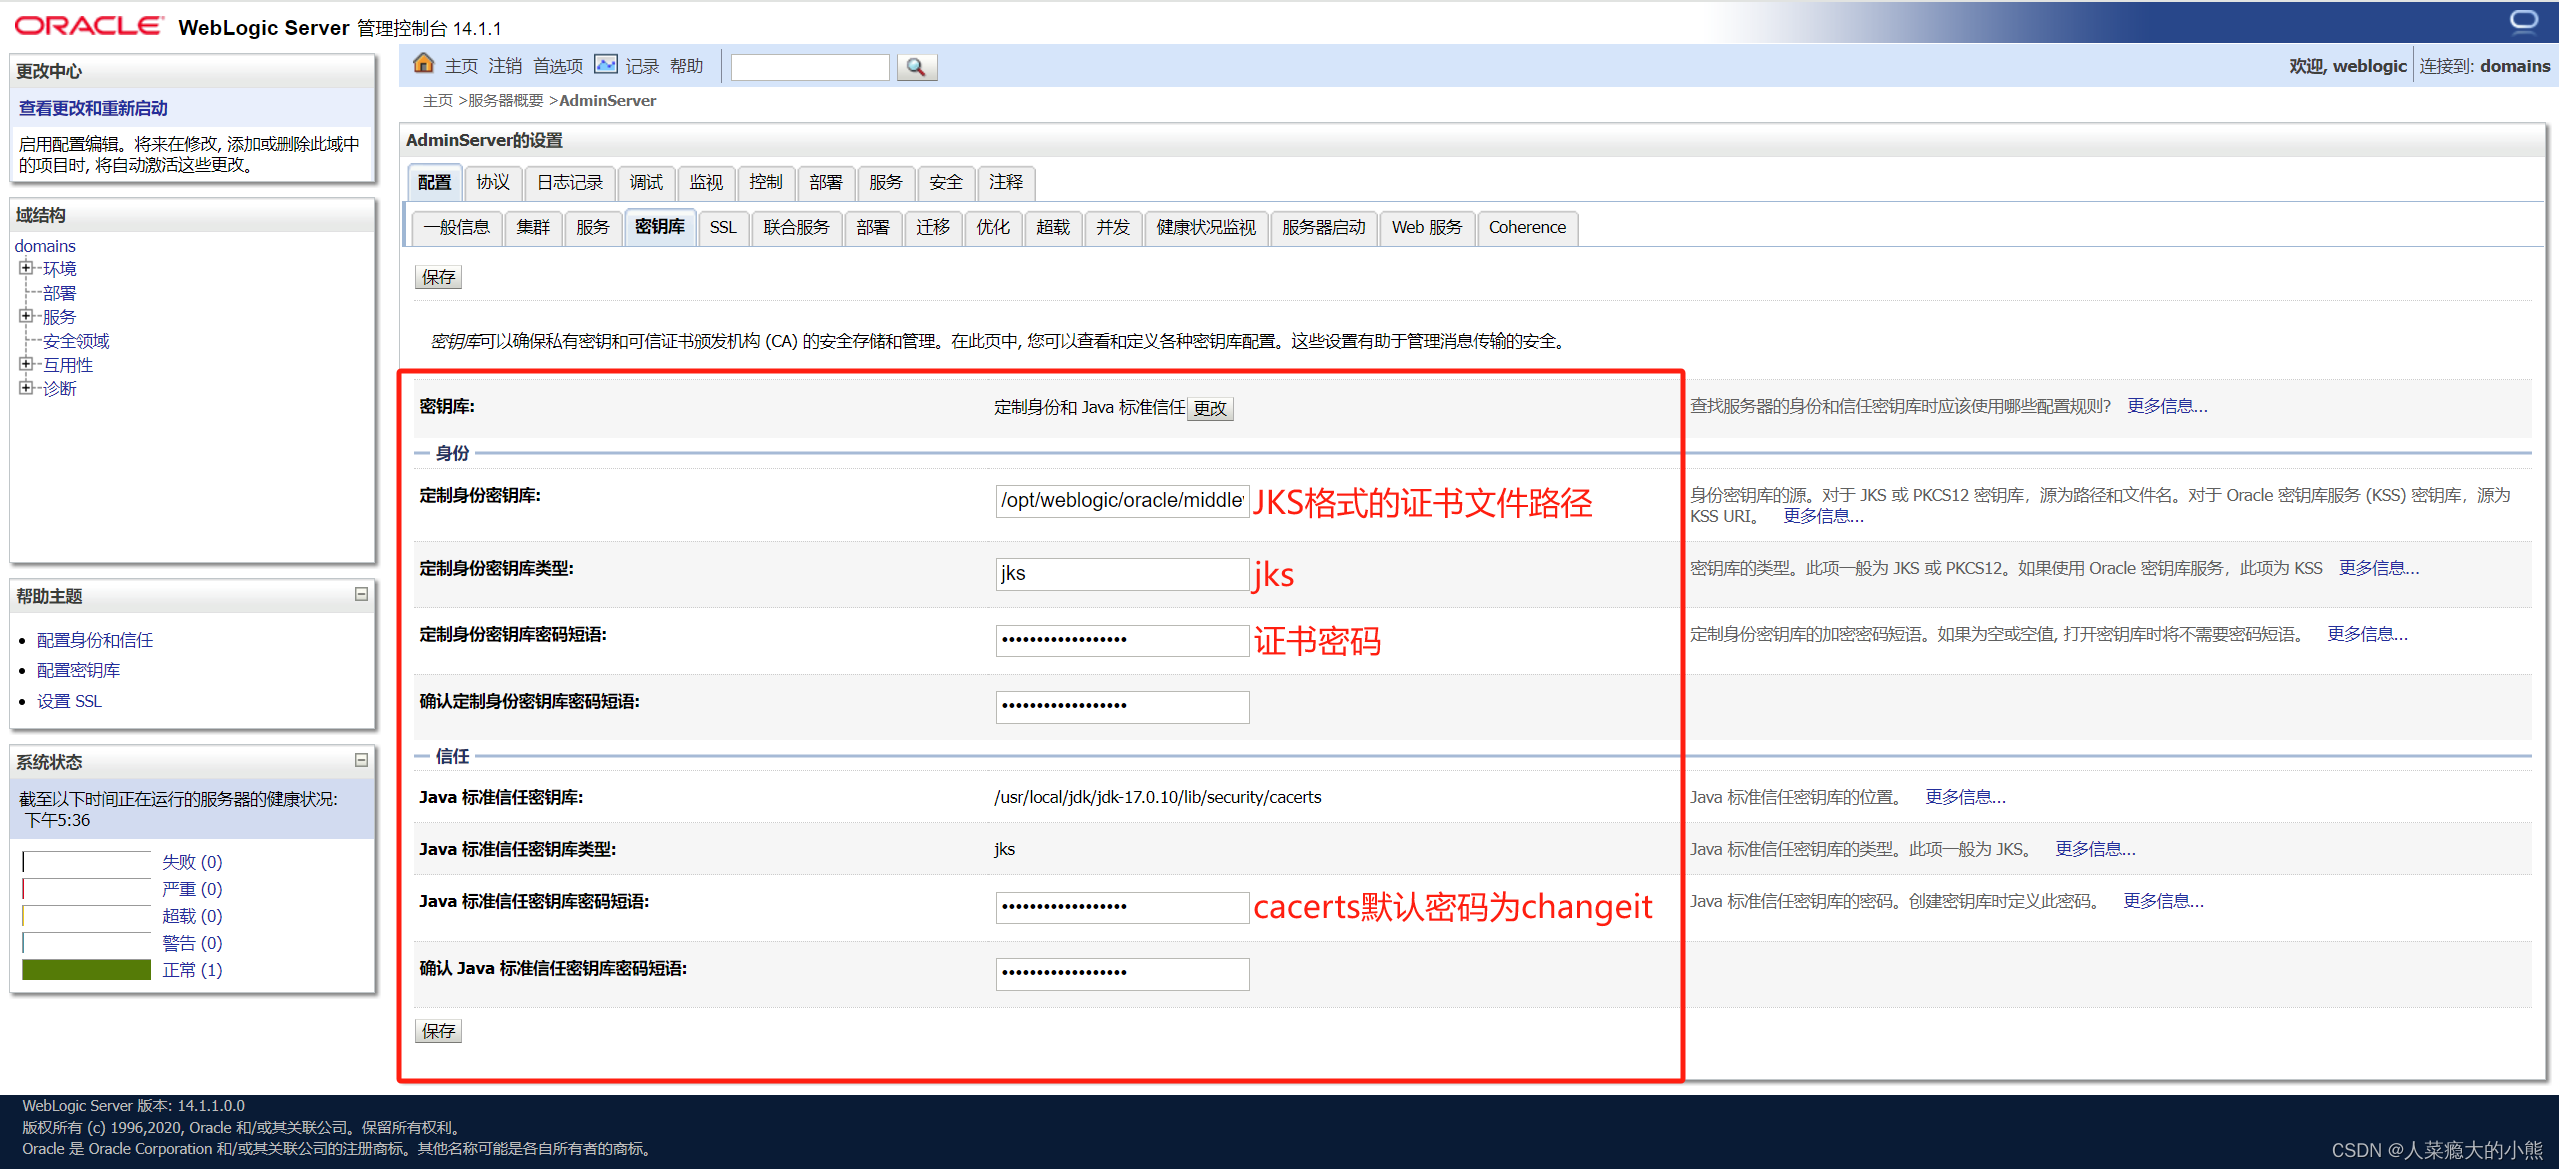This screenshot has width=2559, height=1171.
Task: Collapse the 帮助主题 panel
Action: 361,593
